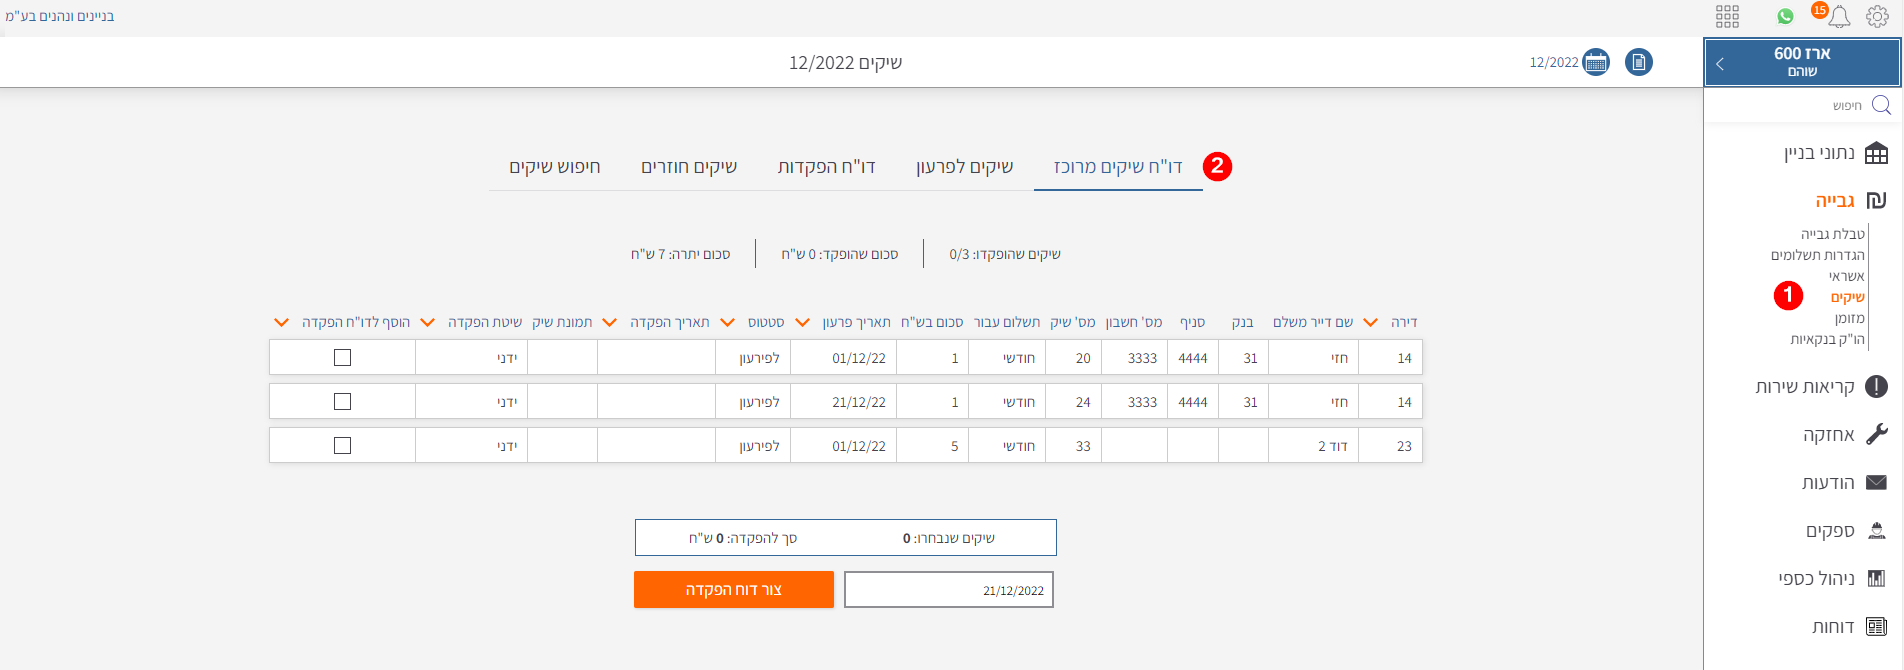Switch to the שיקים חוזרים tab
Viewport: 1904px width, 670px height.
689,167
